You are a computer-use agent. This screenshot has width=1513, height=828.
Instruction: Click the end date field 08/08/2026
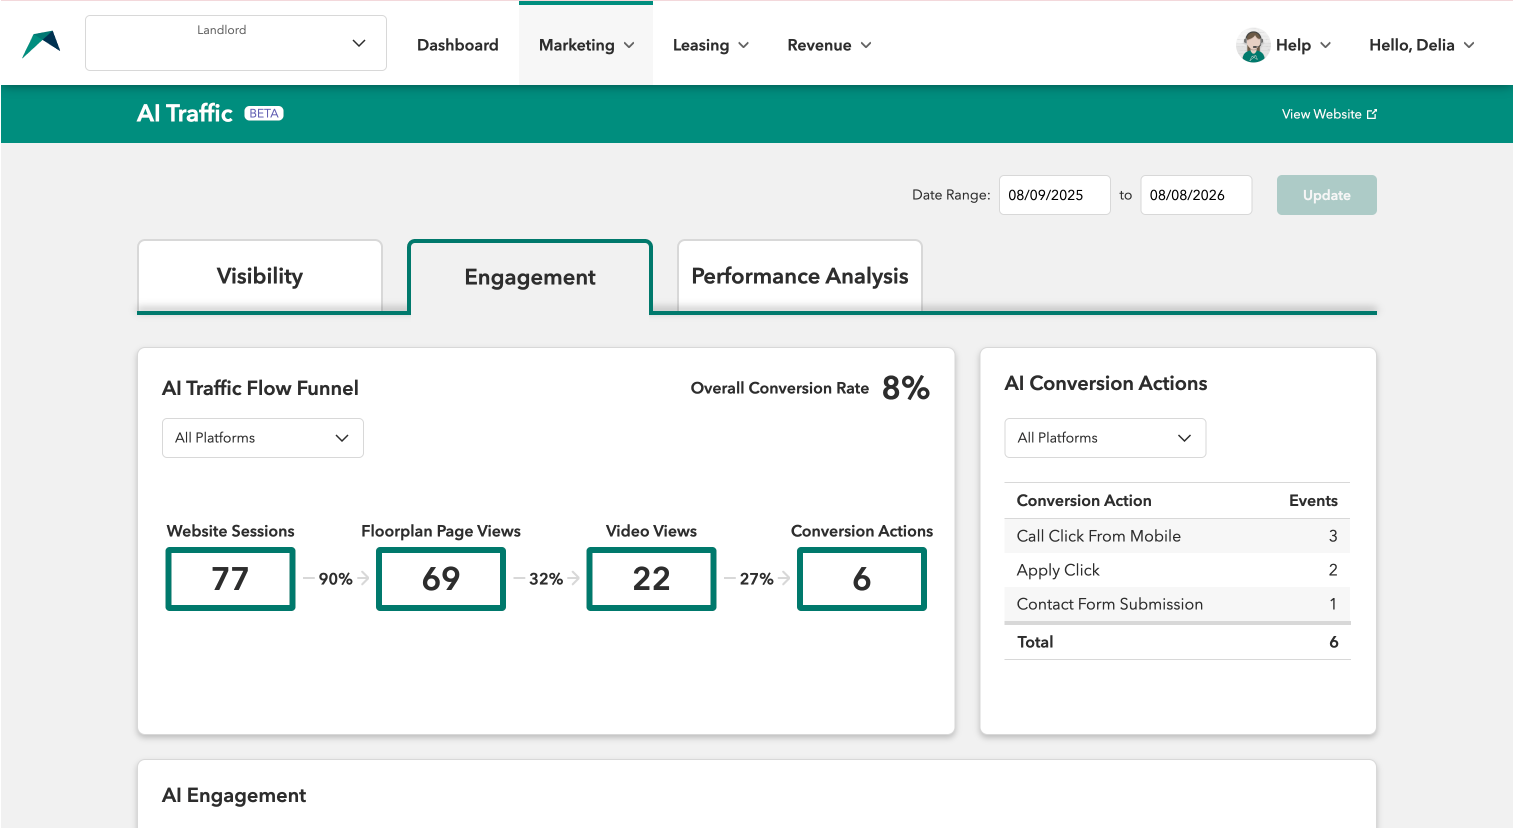(x=1196, y=195)
